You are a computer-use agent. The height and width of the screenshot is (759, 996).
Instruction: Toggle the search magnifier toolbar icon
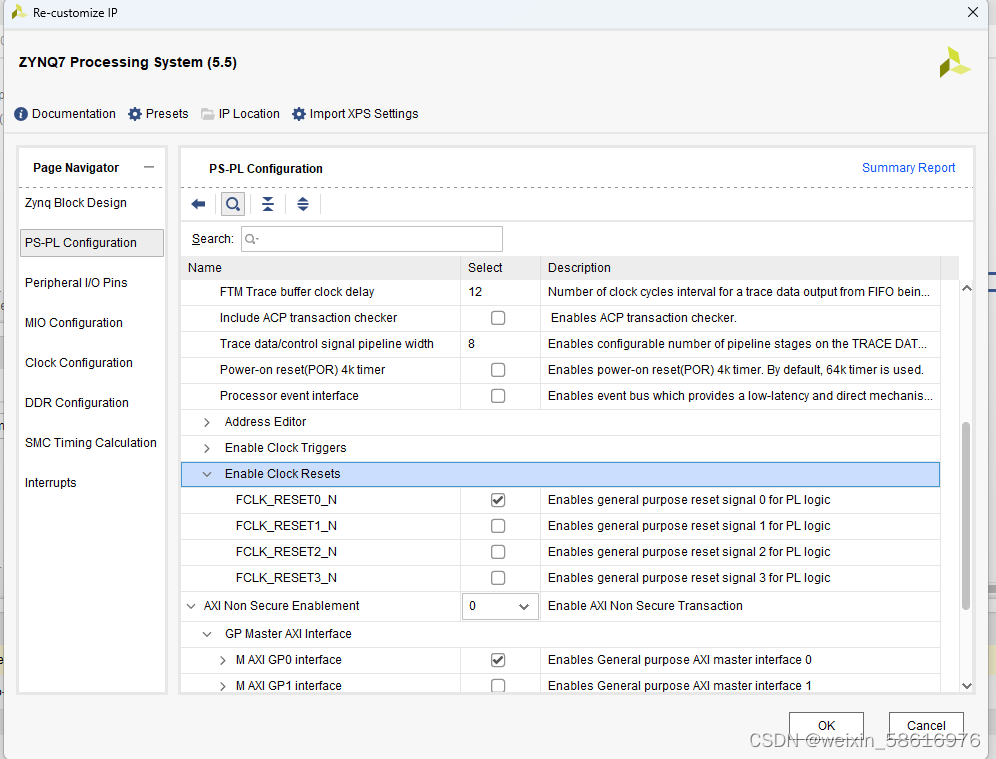click(x=233, y=204)
